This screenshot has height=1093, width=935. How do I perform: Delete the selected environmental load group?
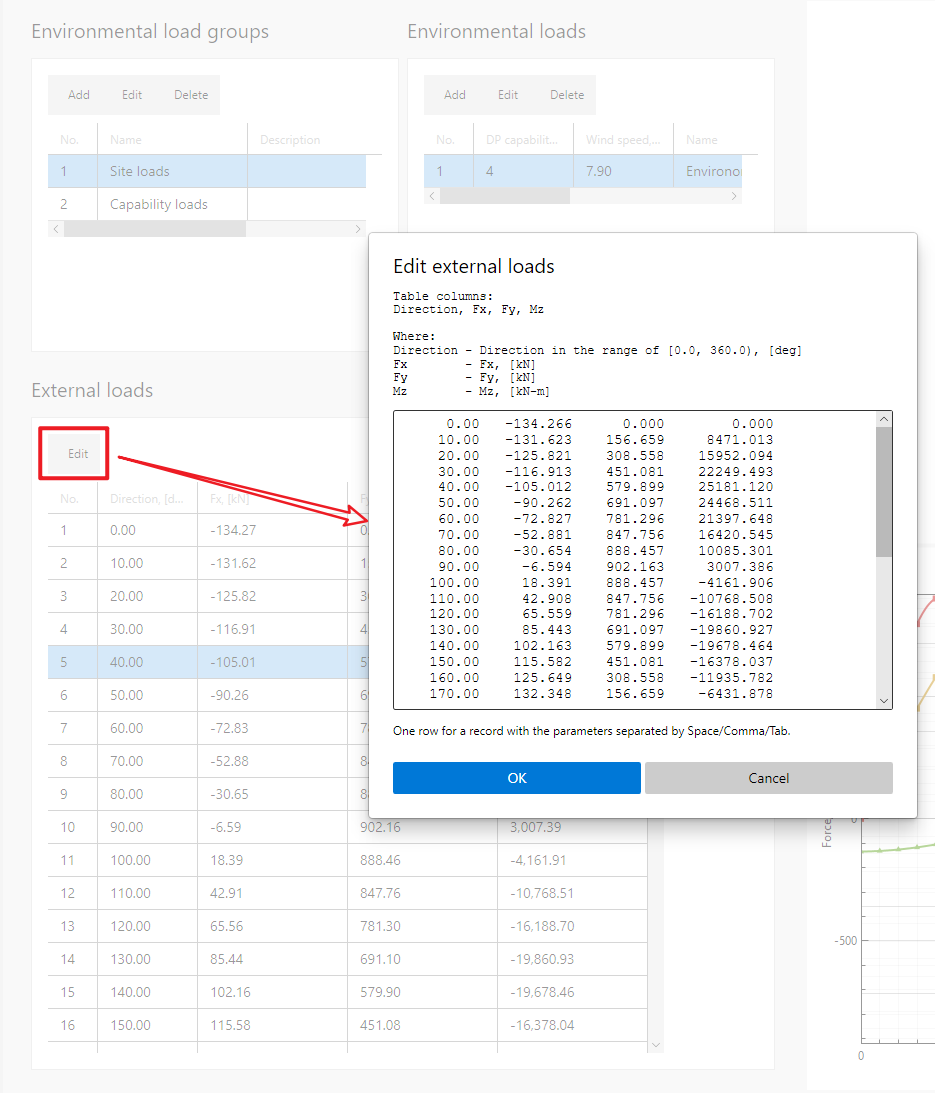coord(191,95)
